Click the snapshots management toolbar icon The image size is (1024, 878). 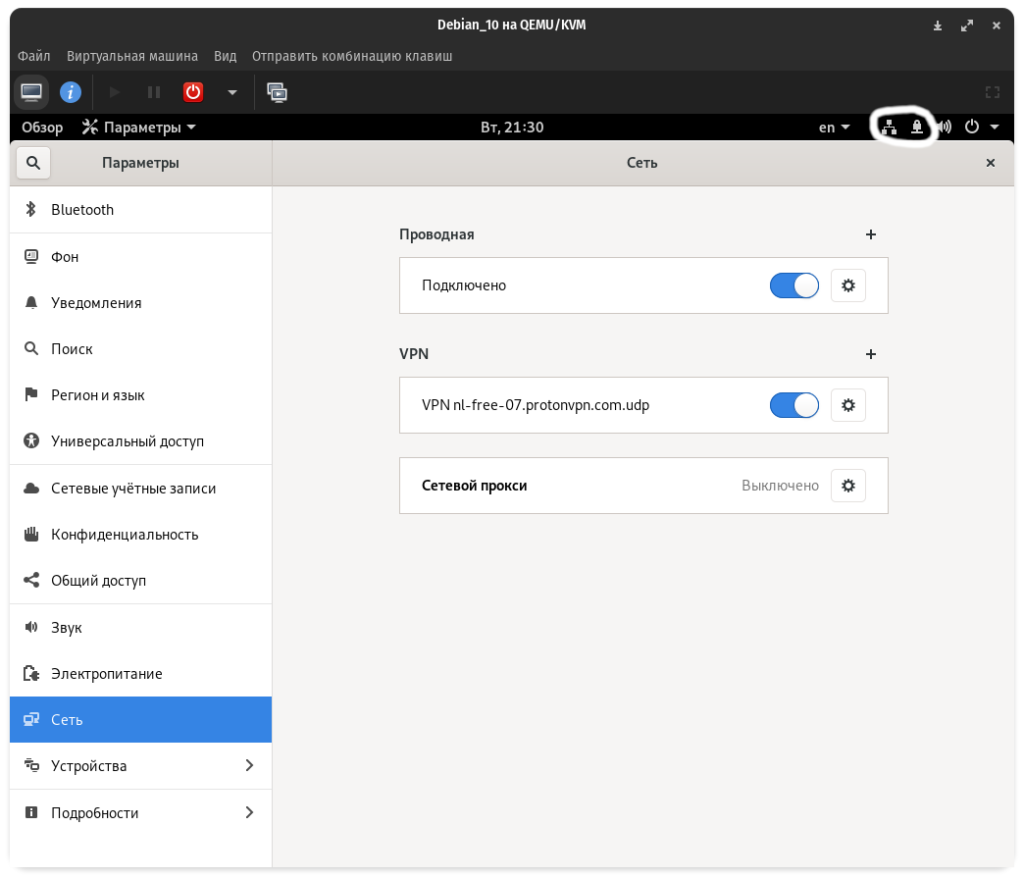pyautogui.click(x=277, y=92)
